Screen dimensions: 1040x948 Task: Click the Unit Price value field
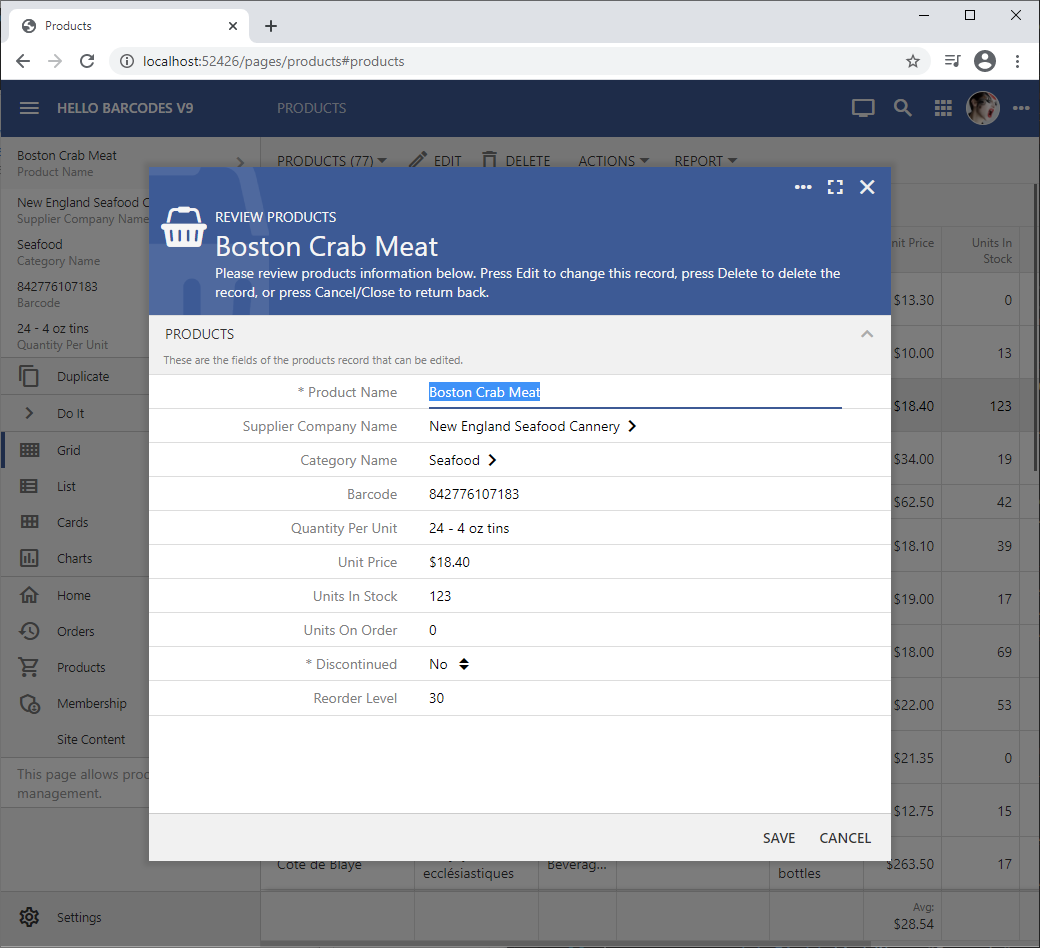(x=450, y=562)
